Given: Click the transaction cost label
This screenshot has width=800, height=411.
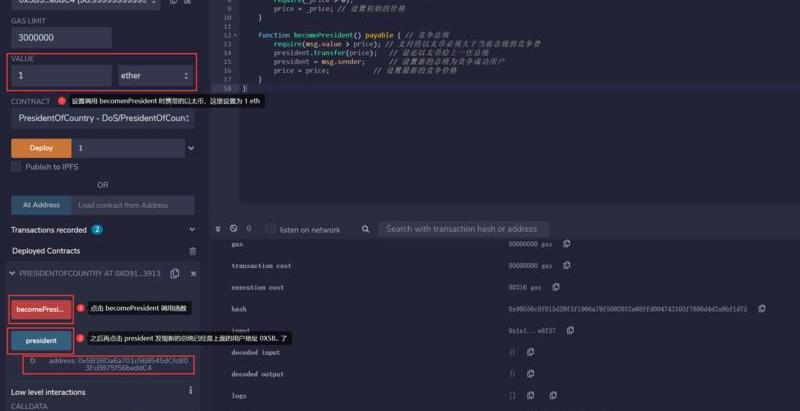Looking at the screenshot, I should tap(261, 266).
